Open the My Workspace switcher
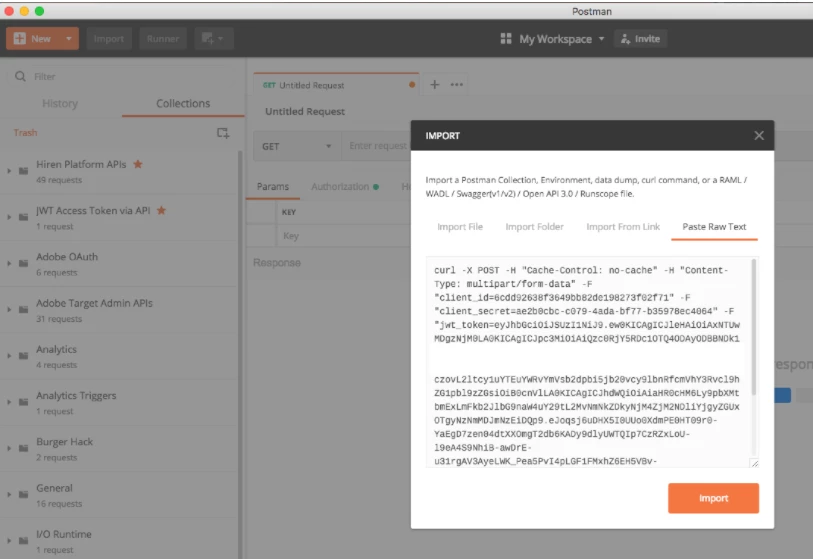Screen dimensions: 813x559 pos(562,39)
